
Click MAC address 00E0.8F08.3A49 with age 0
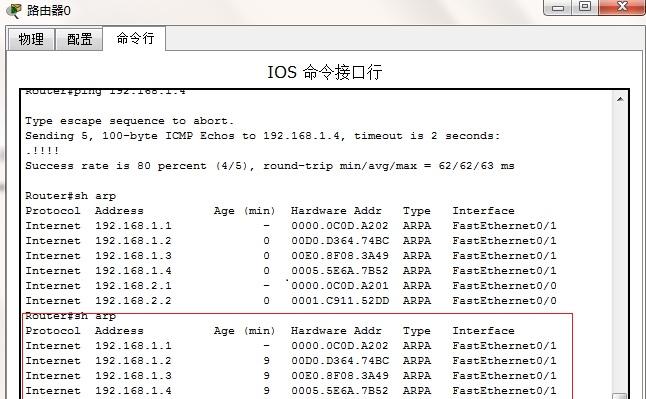click(340, 256)
